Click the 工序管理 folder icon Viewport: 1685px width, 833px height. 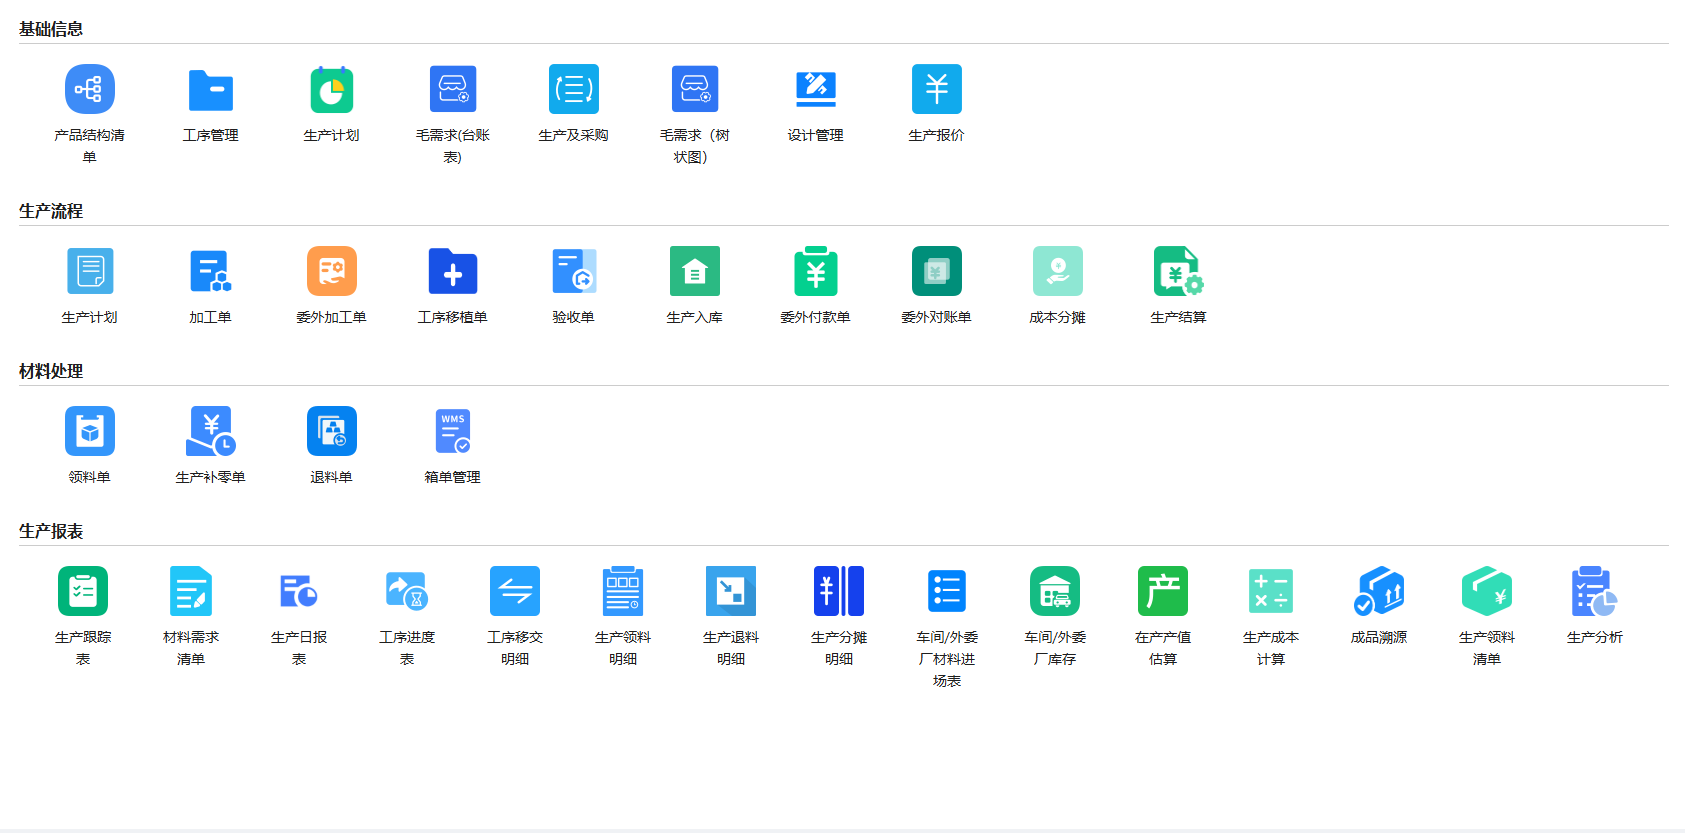[211, 90]
